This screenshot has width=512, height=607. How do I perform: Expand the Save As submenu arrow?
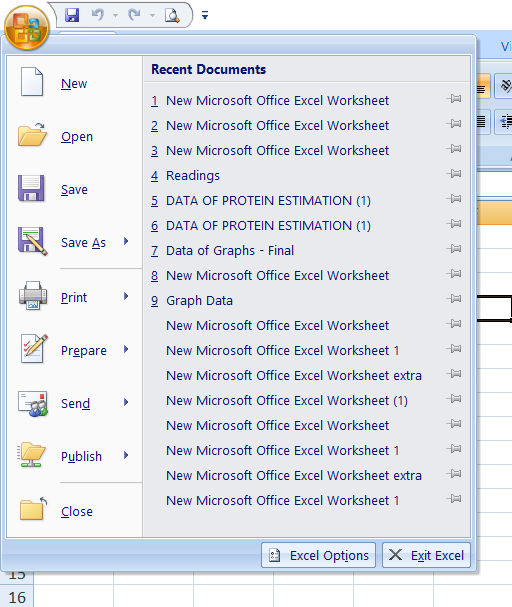[x=126, y=242]
